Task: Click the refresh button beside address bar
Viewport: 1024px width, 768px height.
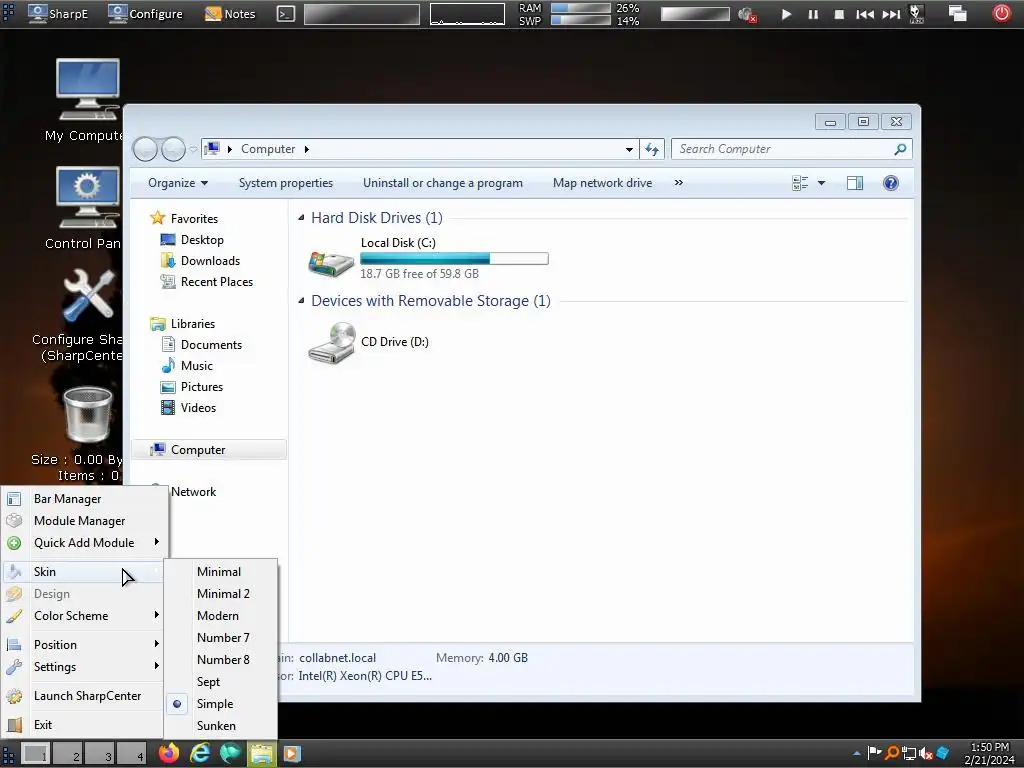Action: click(652, 149)
